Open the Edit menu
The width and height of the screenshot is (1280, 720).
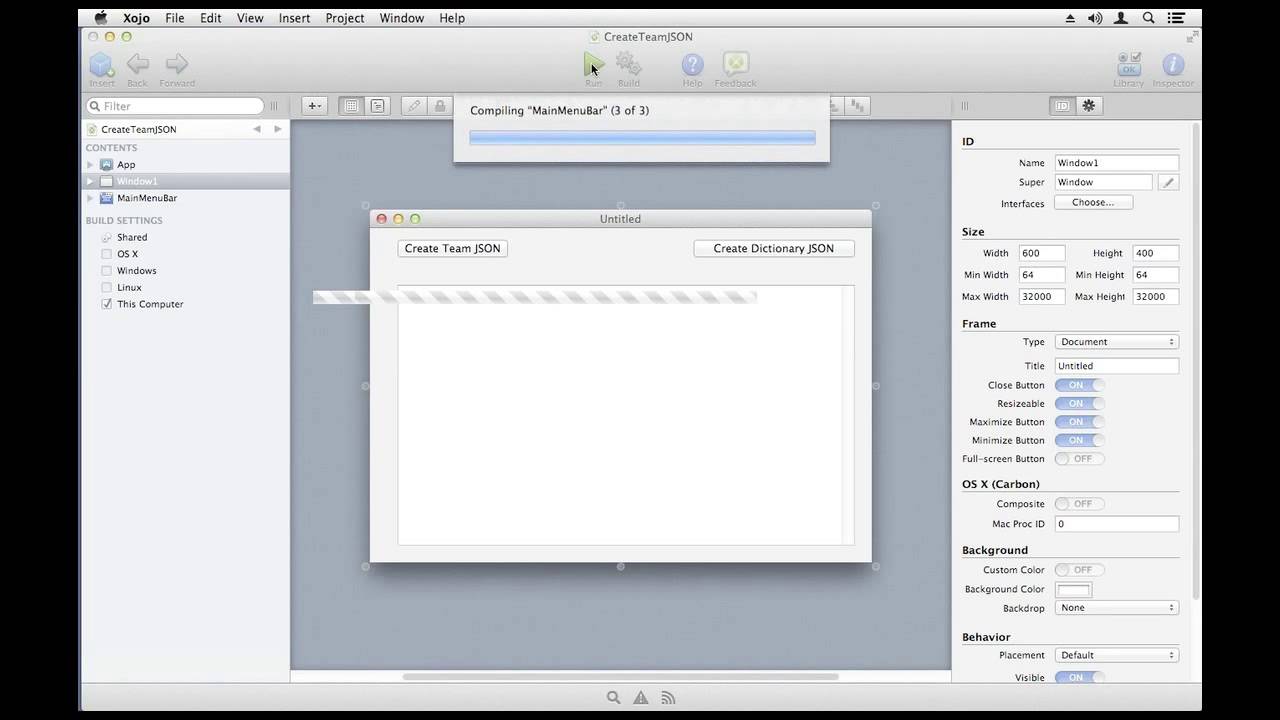(x=210, y=18)
